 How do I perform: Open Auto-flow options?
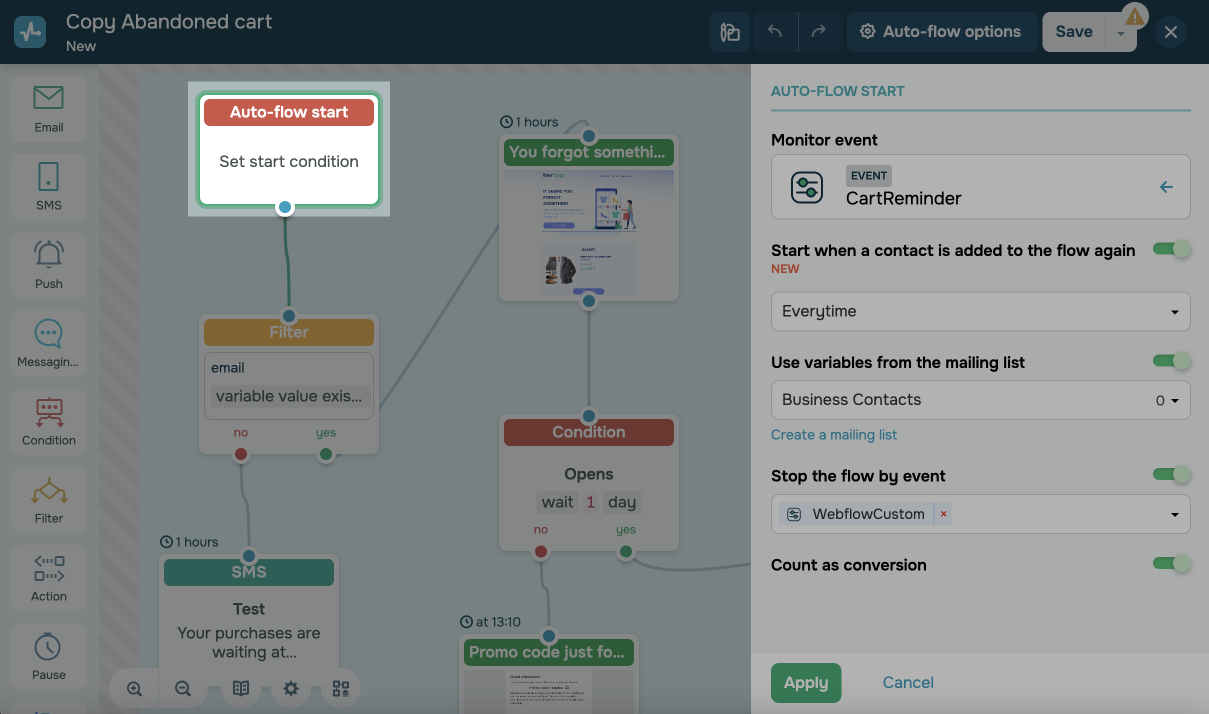click(x=940, y=32)
